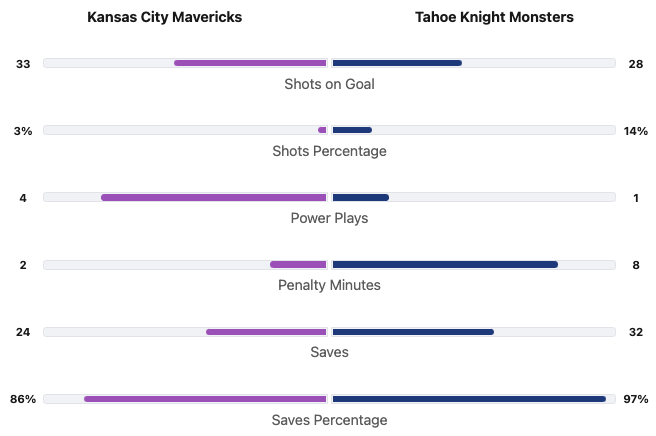
Task: Click the Penalty Minutes label
Action: tap(329, 285)
